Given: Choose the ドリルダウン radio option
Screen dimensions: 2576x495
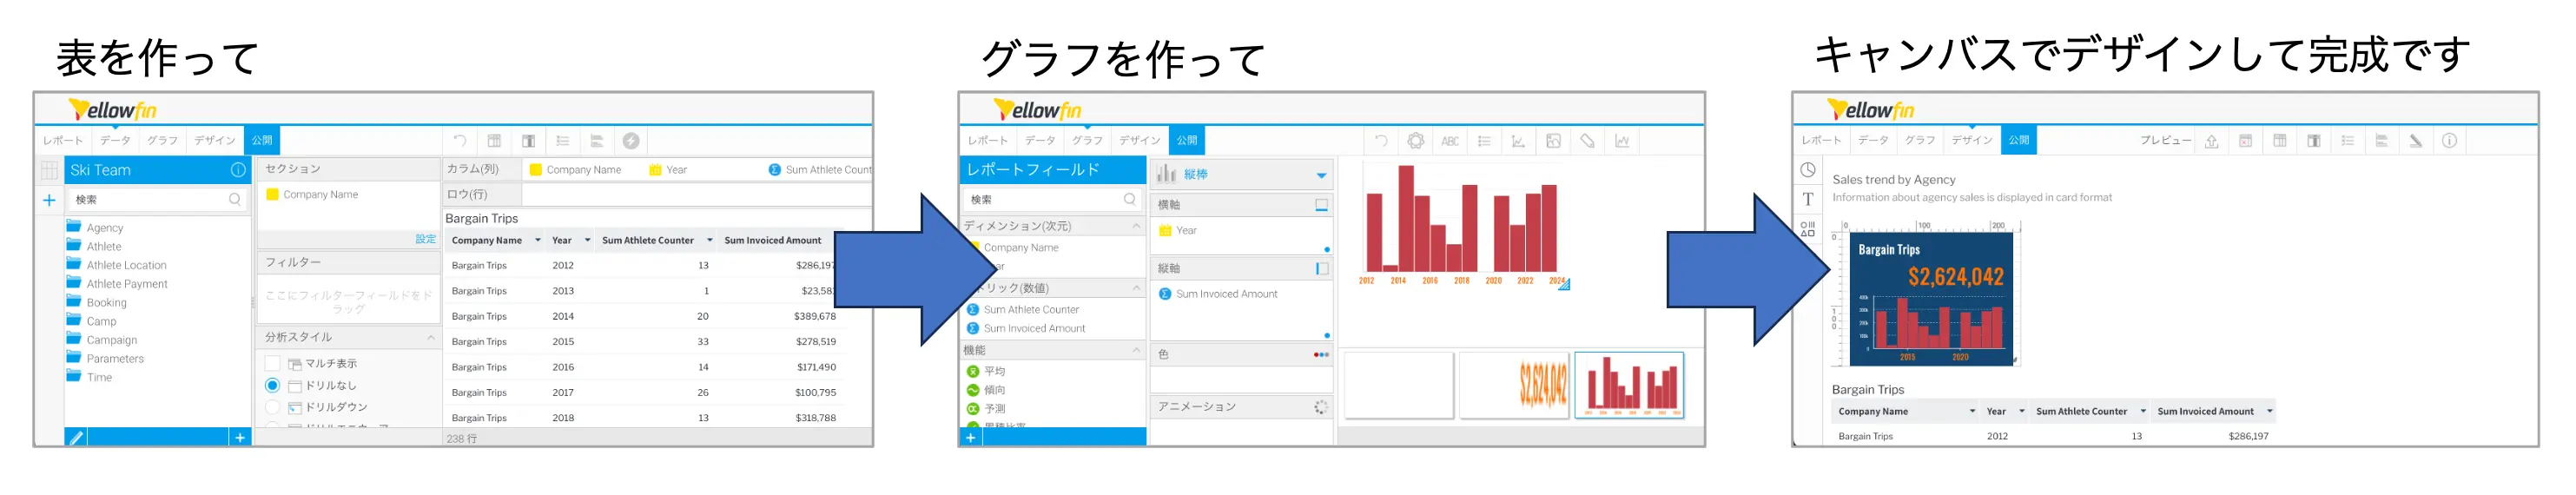Looking at the screenshot, I should (x=272, y=407).
